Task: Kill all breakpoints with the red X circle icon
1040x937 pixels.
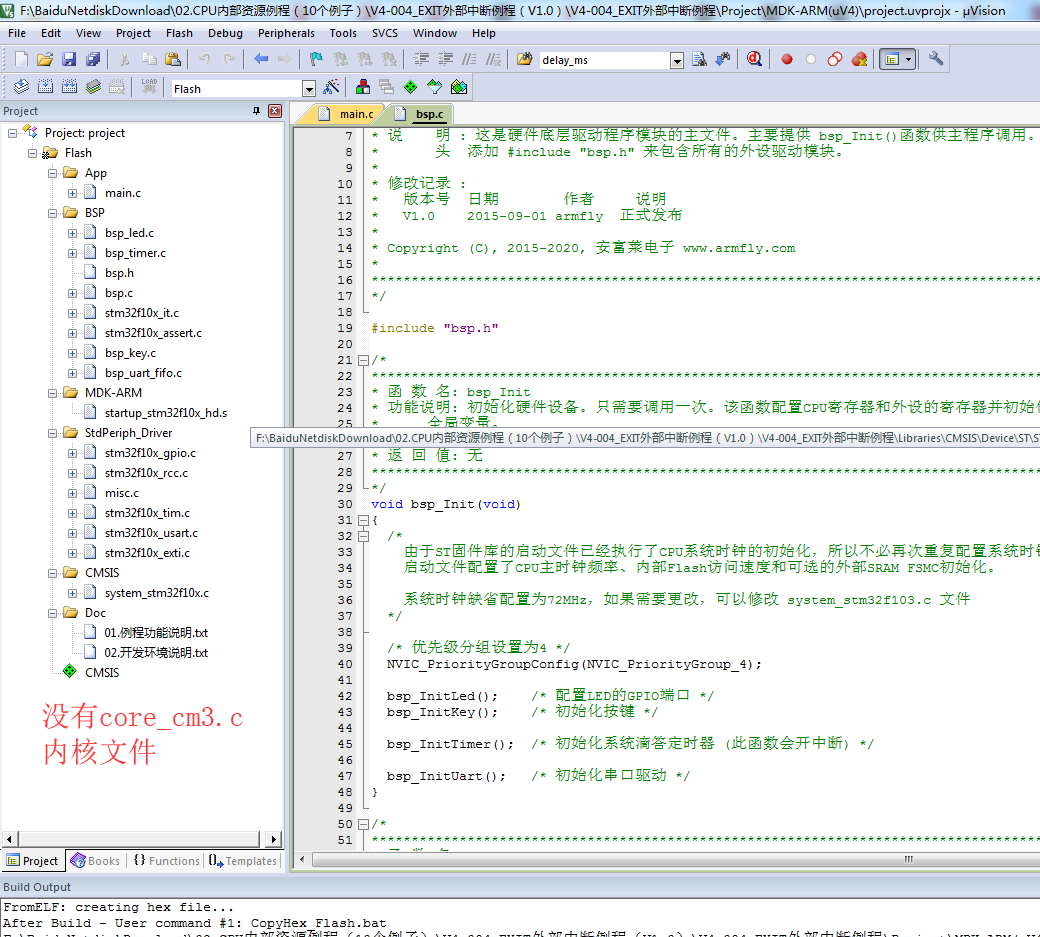Action: 860,60
